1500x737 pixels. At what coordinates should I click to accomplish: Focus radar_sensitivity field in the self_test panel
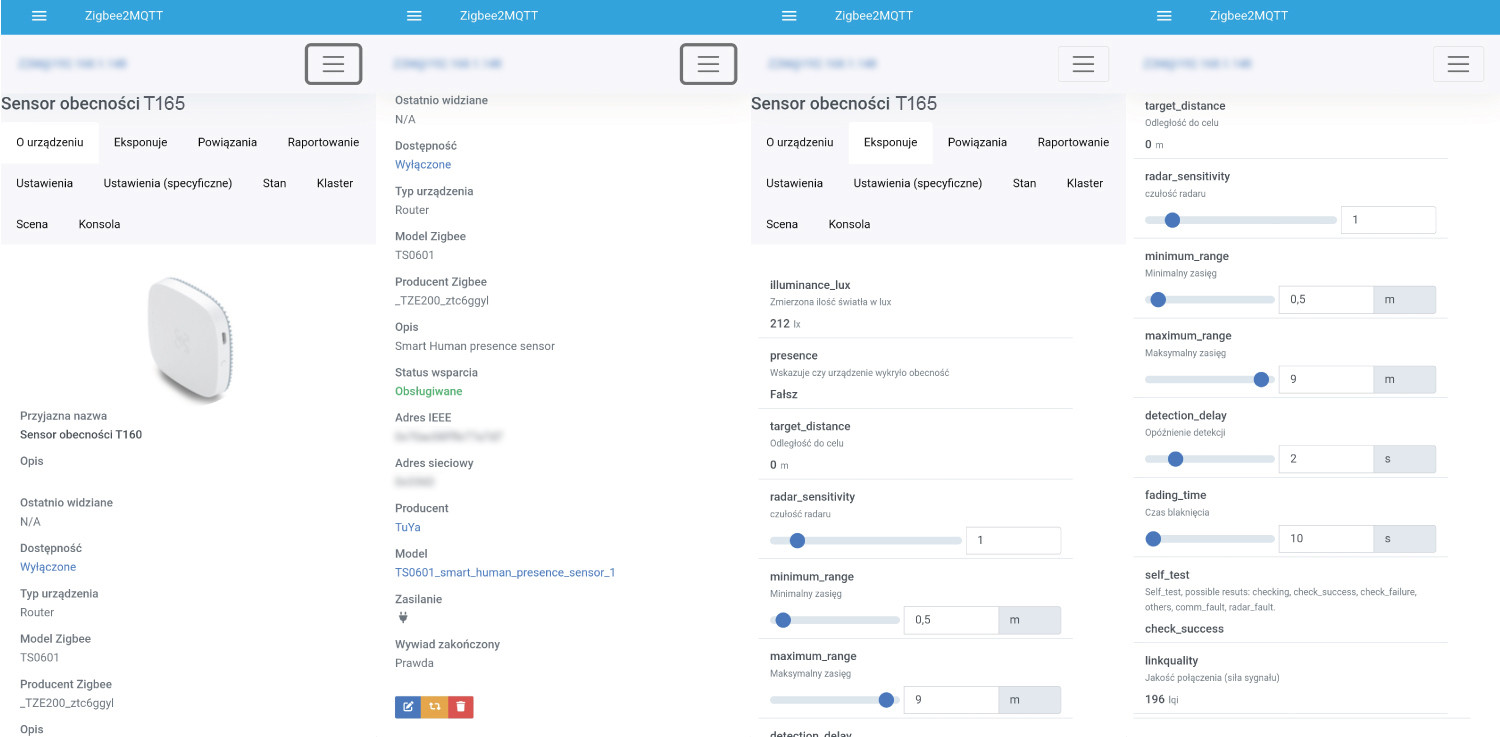click(x=1387, y=220)
